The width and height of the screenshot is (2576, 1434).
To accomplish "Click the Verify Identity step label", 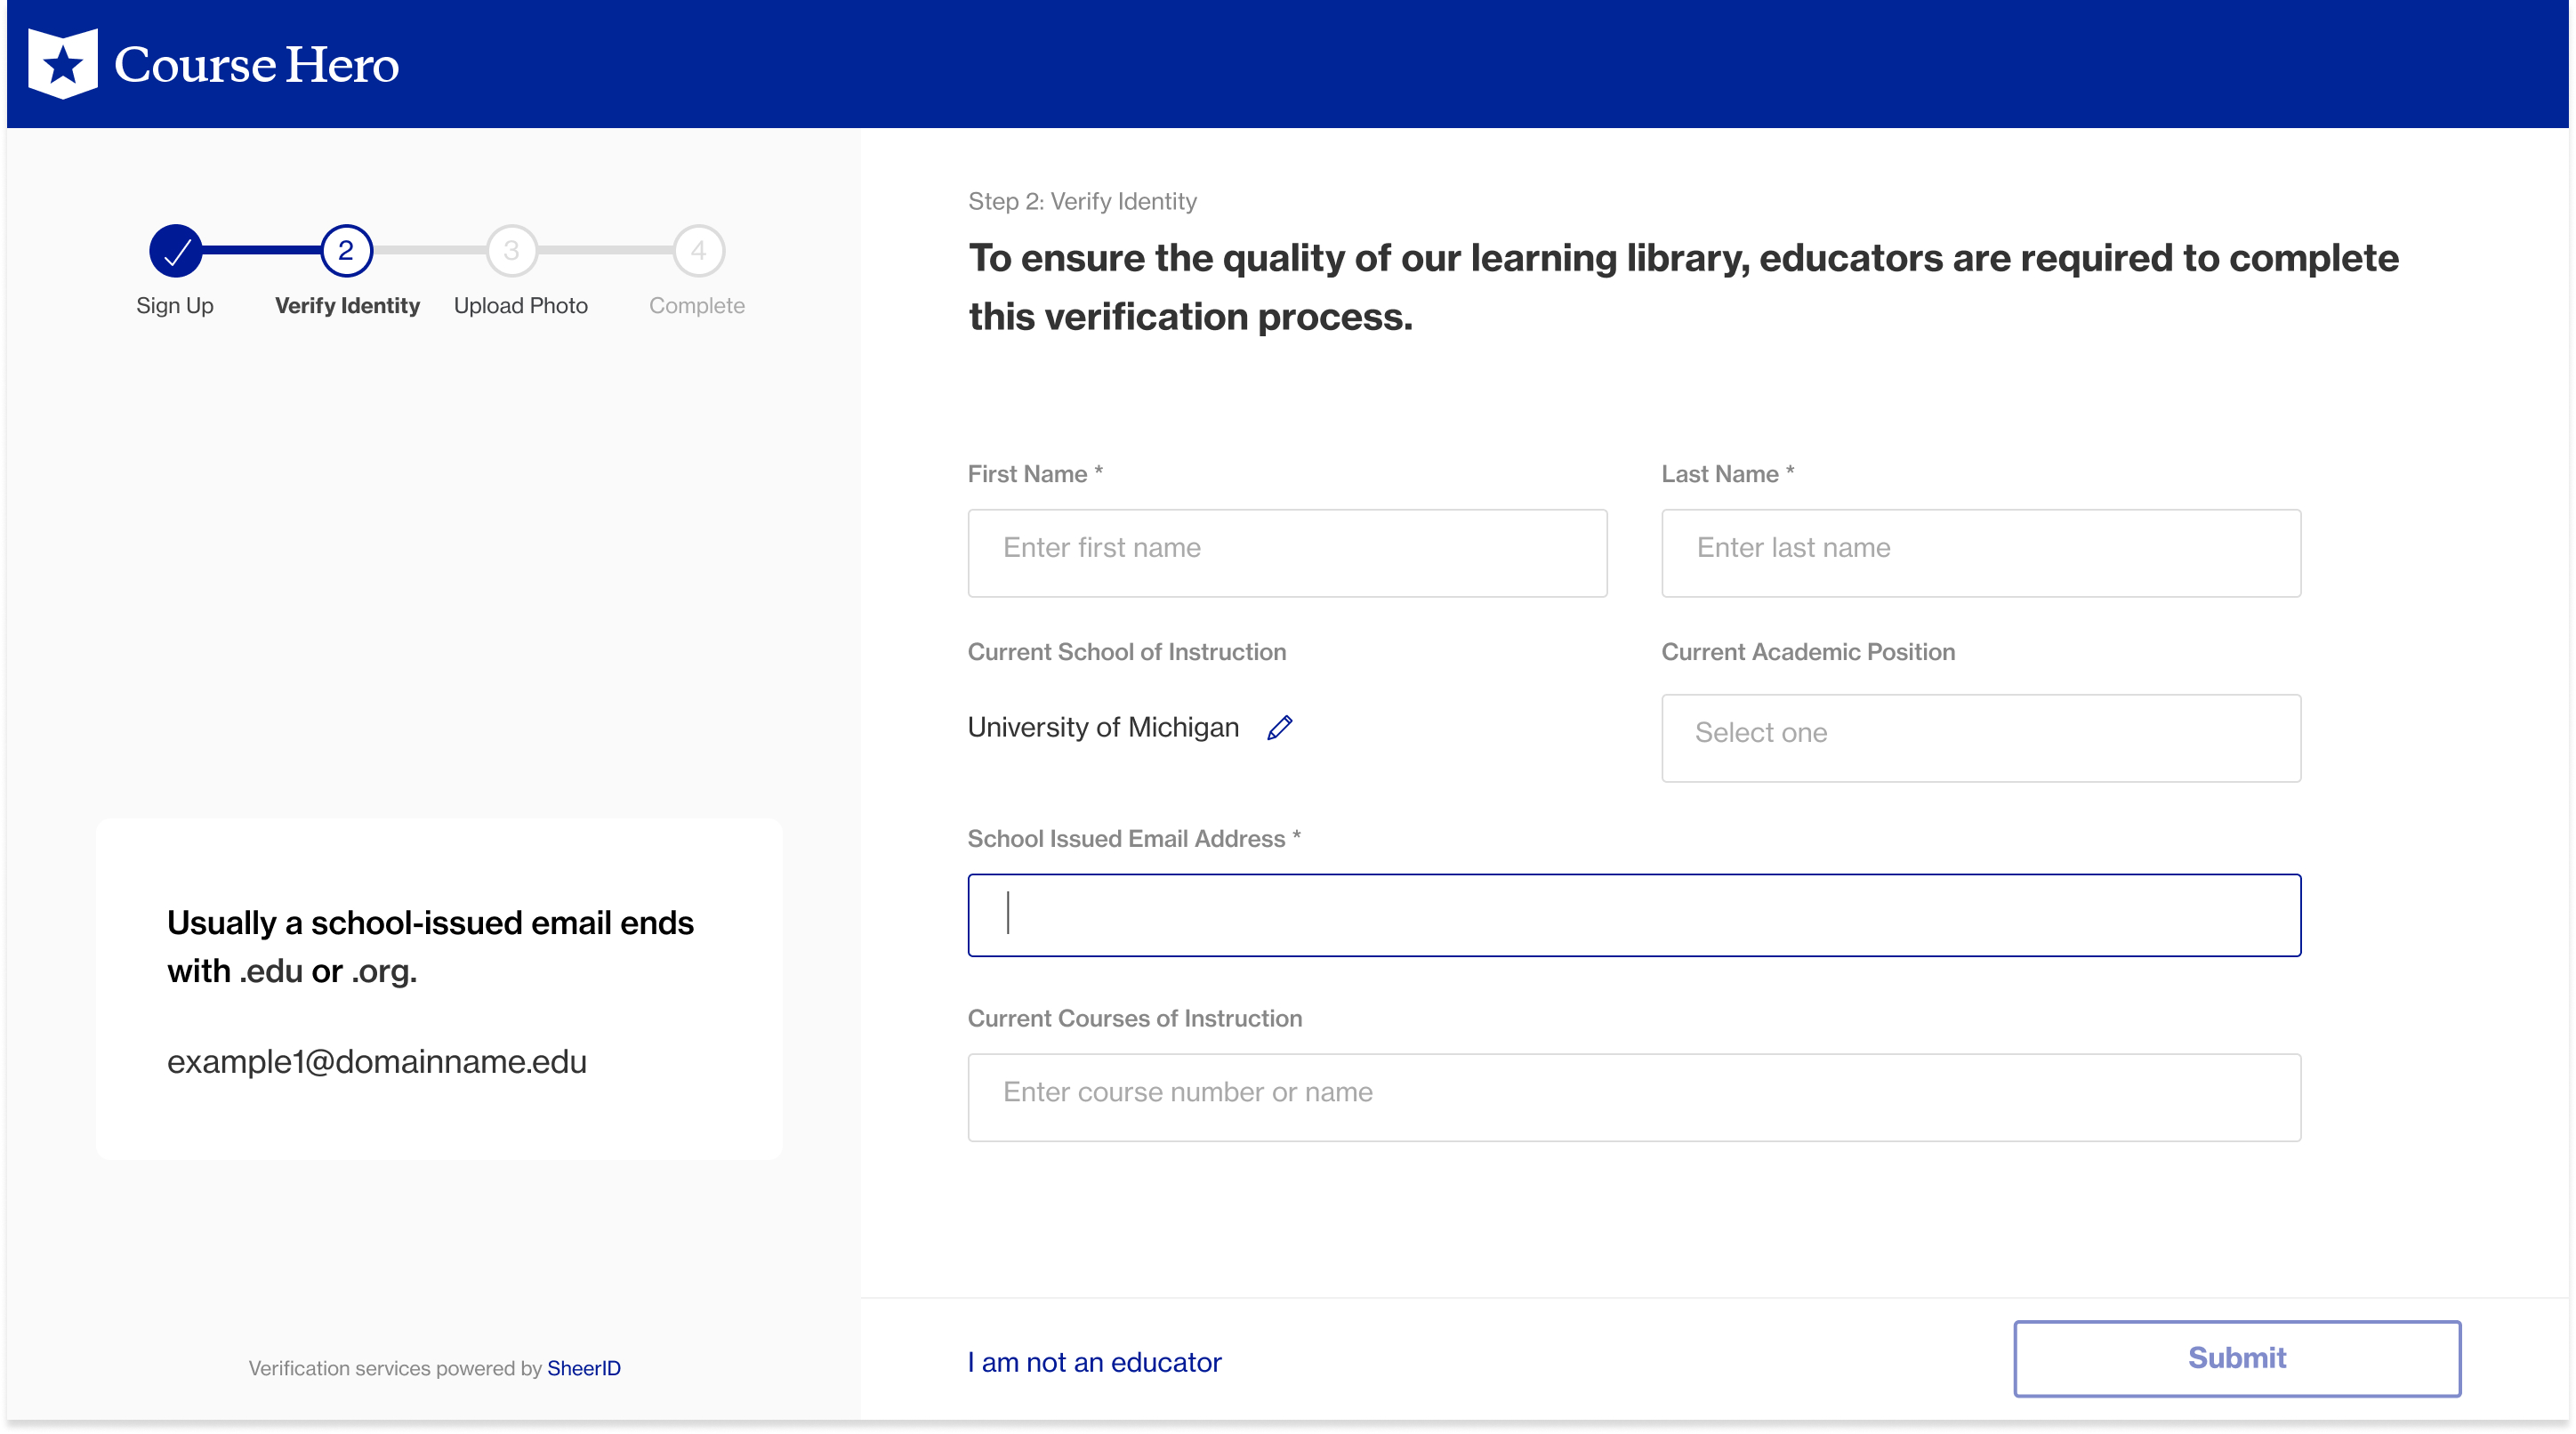I will pos(347,306).
